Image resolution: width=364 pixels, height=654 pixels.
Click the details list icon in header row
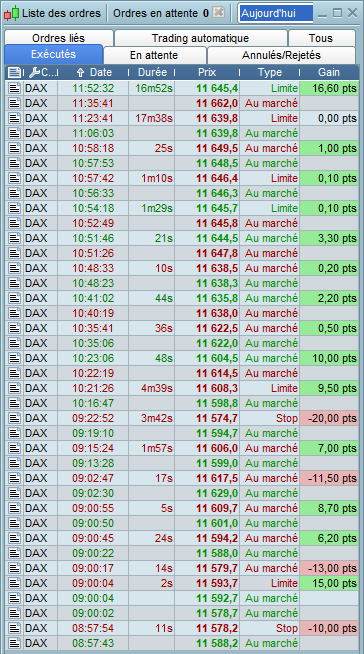point(14,73)
